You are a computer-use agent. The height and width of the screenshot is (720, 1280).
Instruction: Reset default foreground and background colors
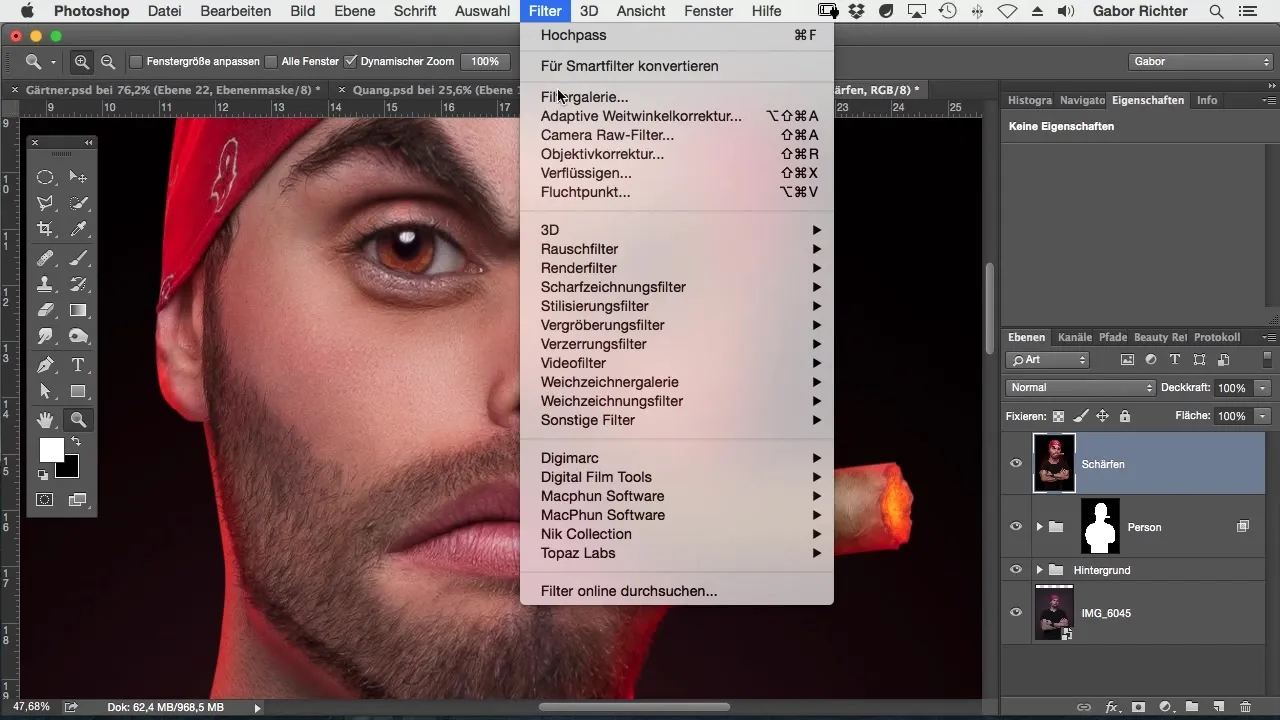[43, 476]
